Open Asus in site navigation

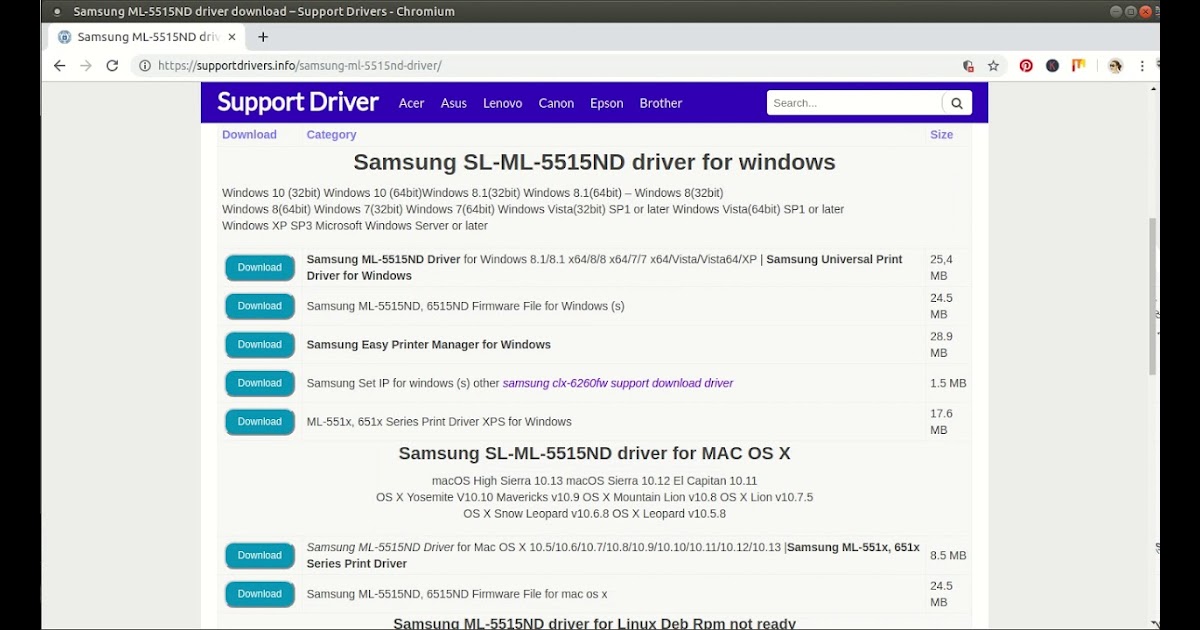pyautogui.click(x=454, y=103)
